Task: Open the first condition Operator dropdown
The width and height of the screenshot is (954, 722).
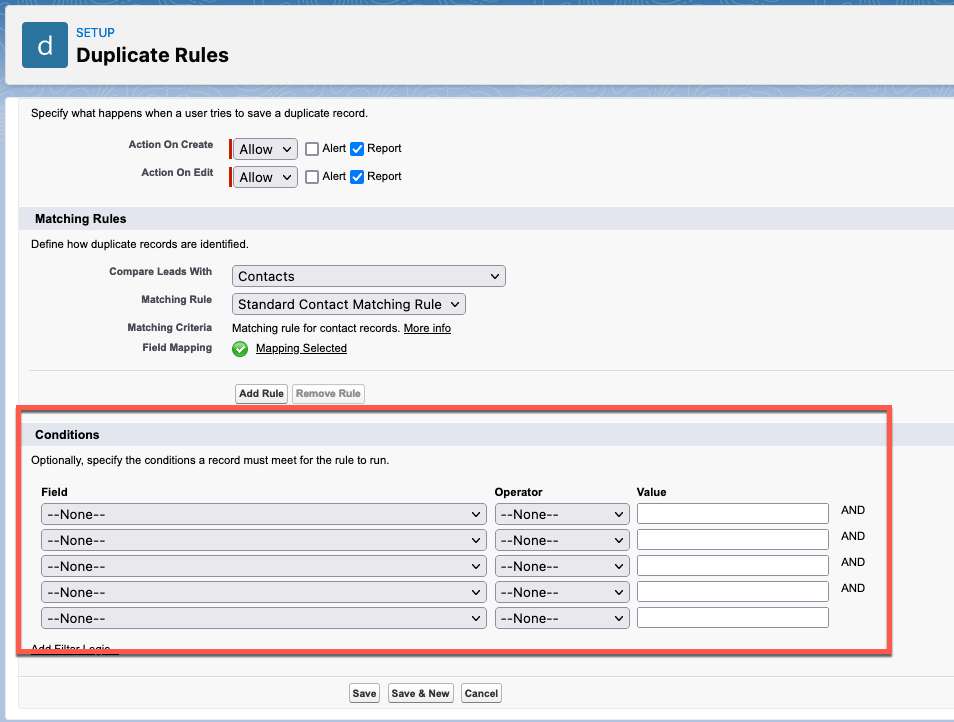Action: 561,514
